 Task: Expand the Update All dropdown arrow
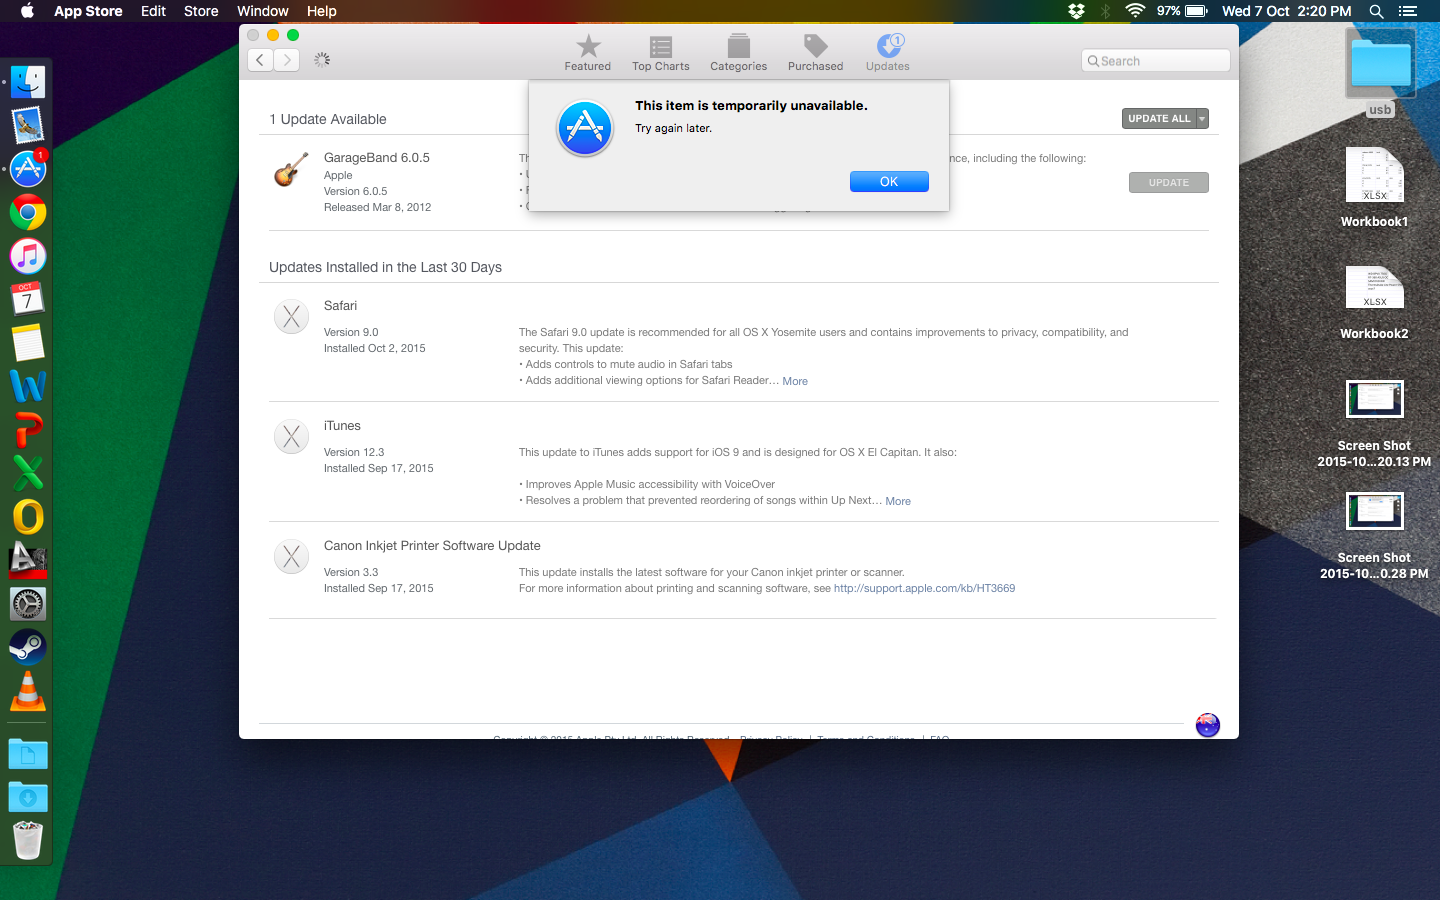(x=1203, y=119)
